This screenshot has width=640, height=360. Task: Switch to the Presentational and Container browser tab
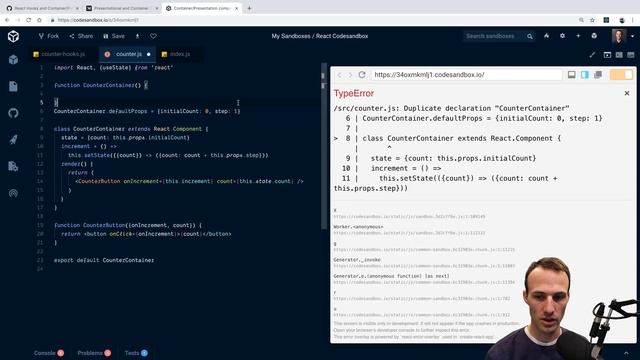point(121,8)
